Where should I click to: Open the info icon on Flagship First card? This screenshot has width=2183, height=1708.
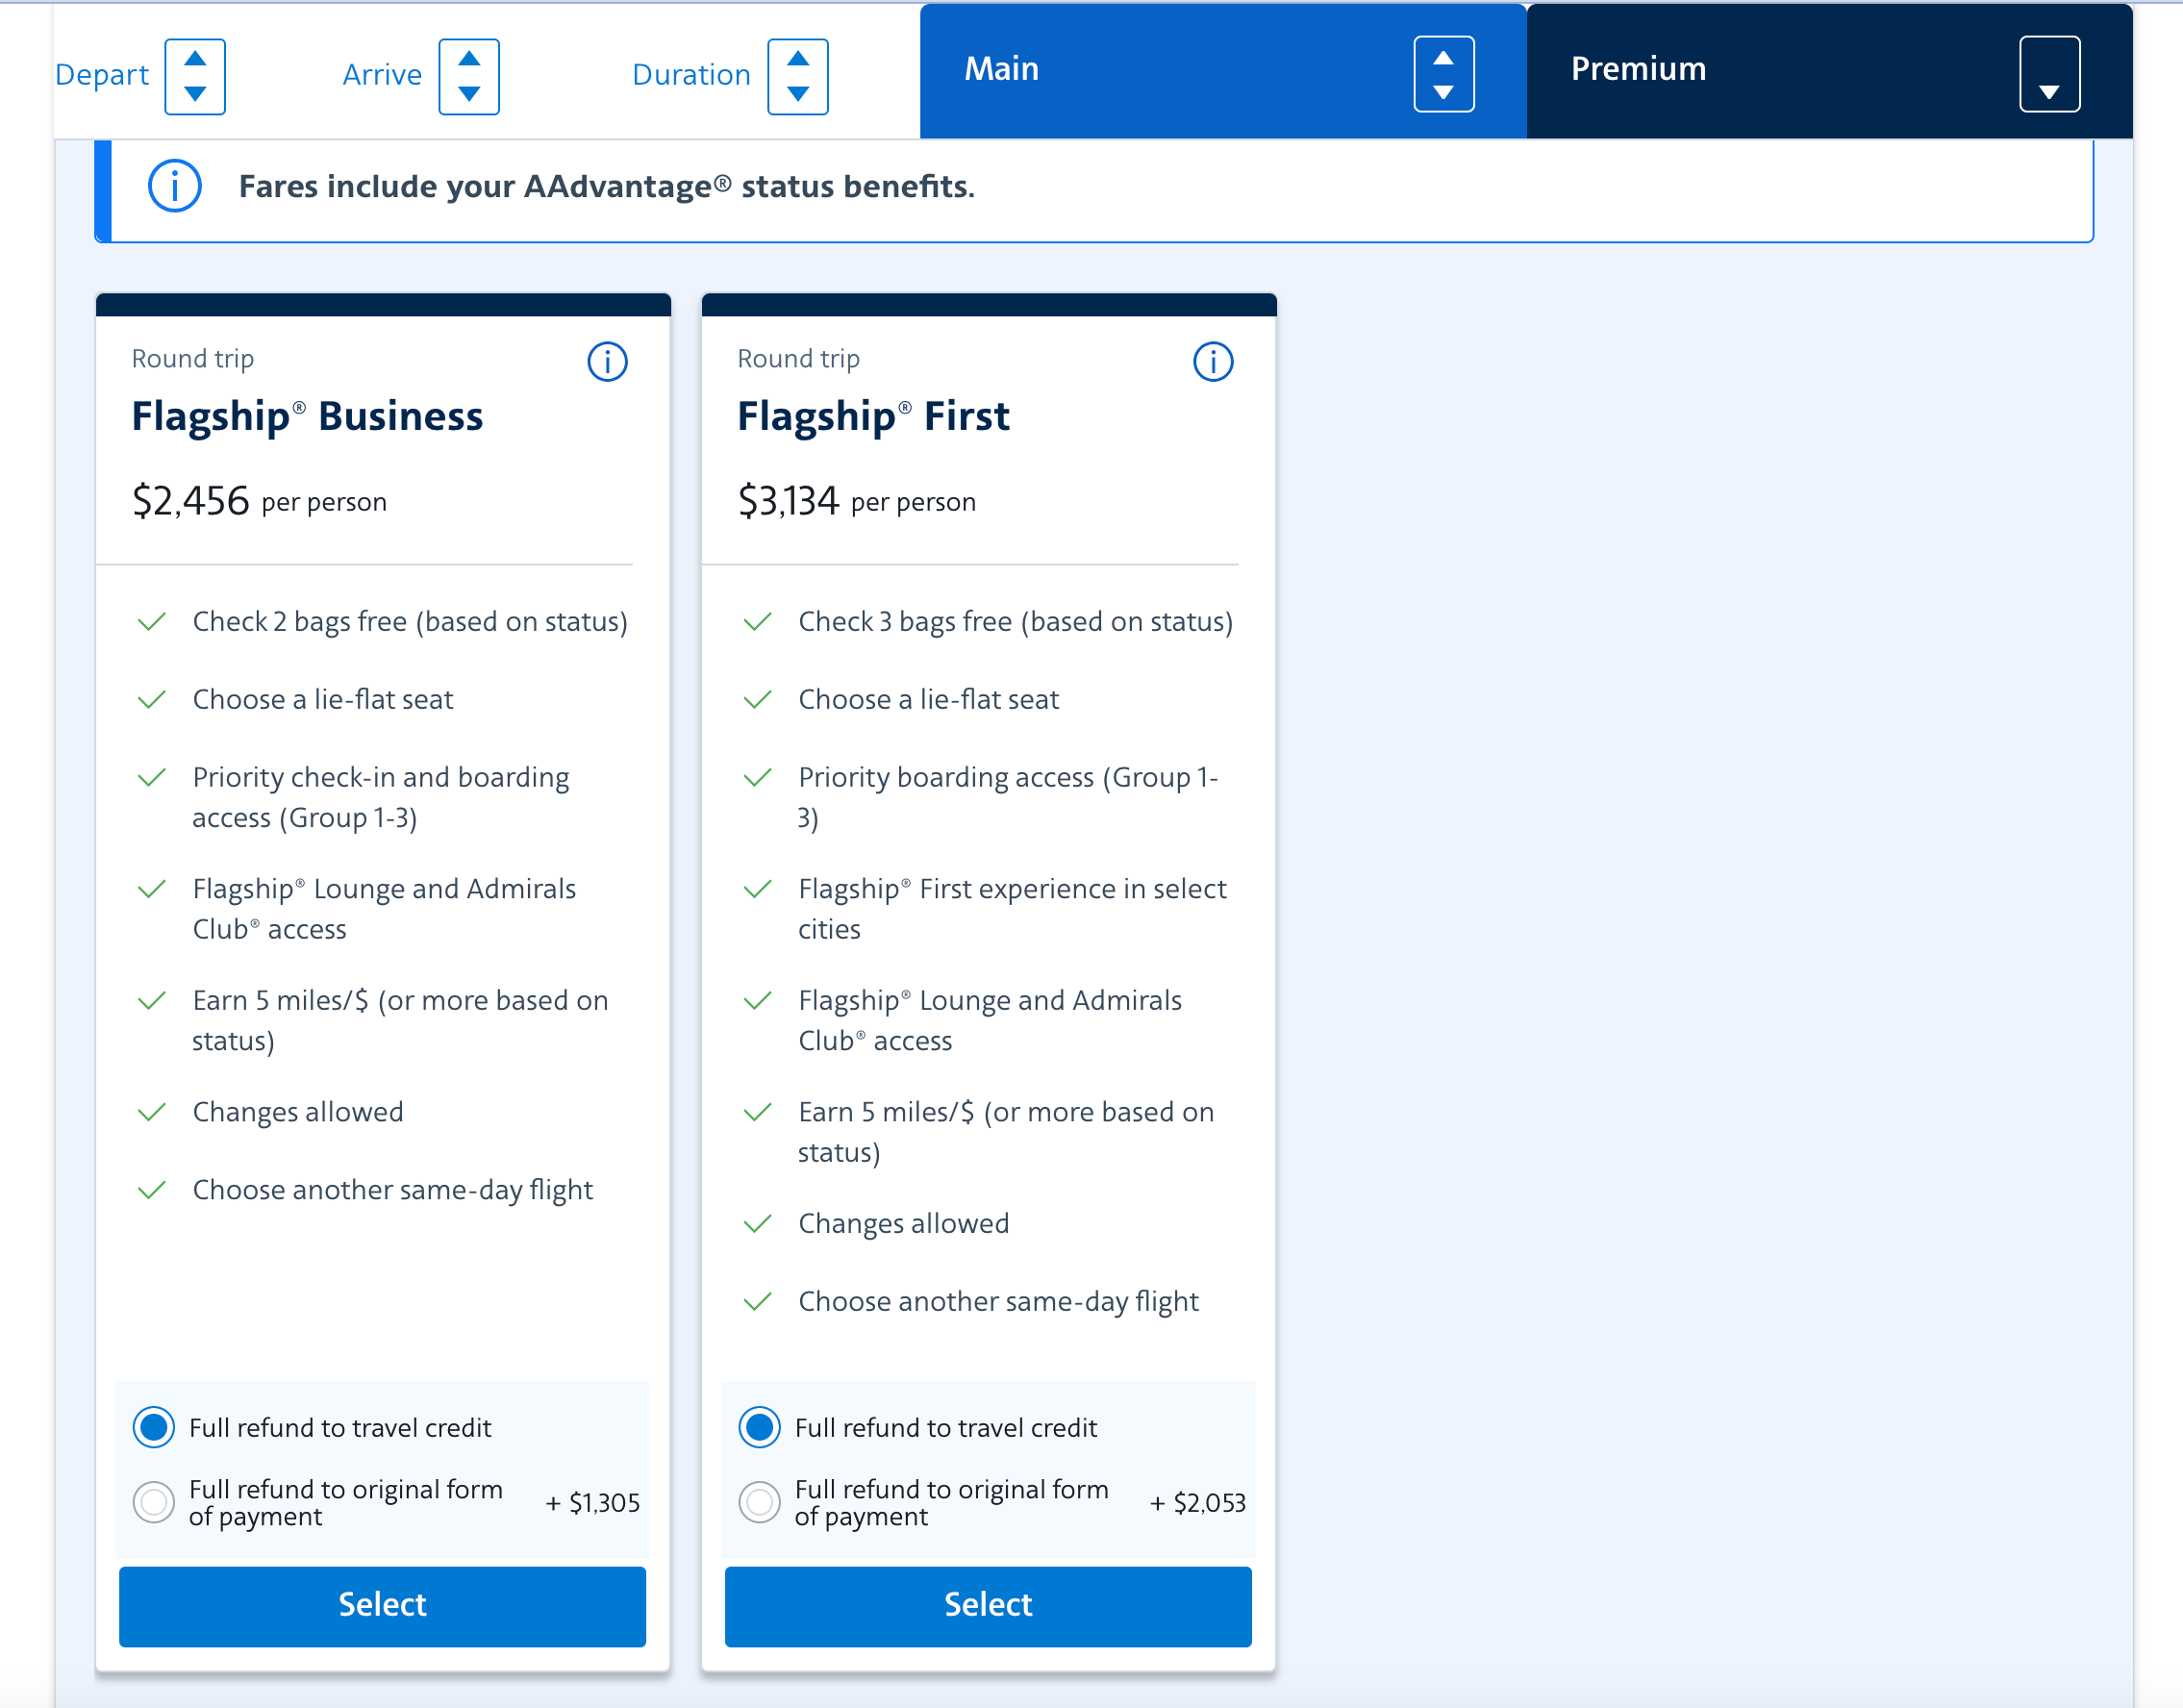coord(1212,362)
